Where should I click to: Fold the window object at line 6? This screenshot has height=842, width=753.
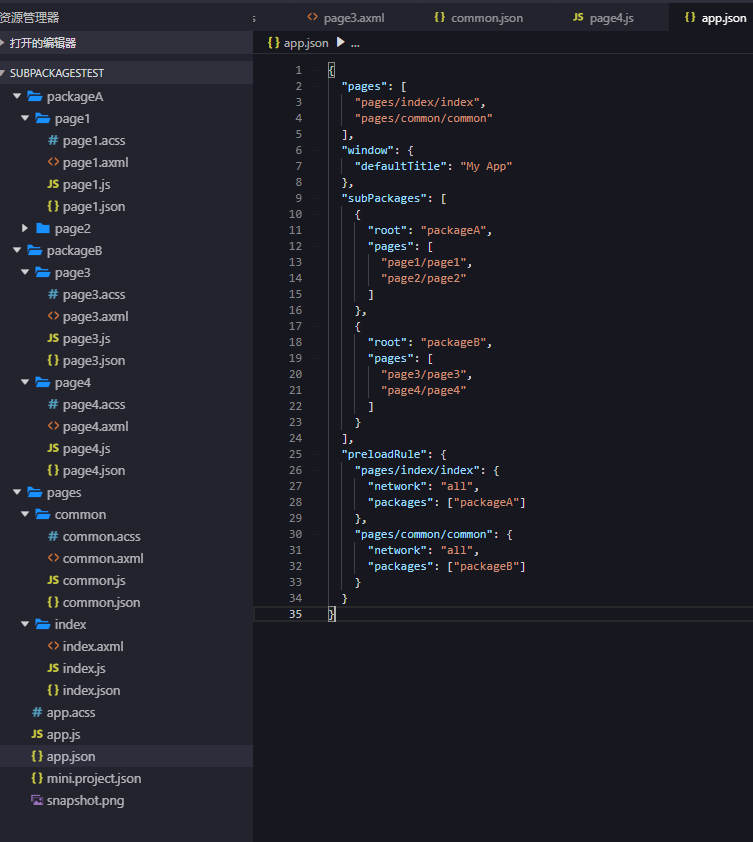pos(318,150)
